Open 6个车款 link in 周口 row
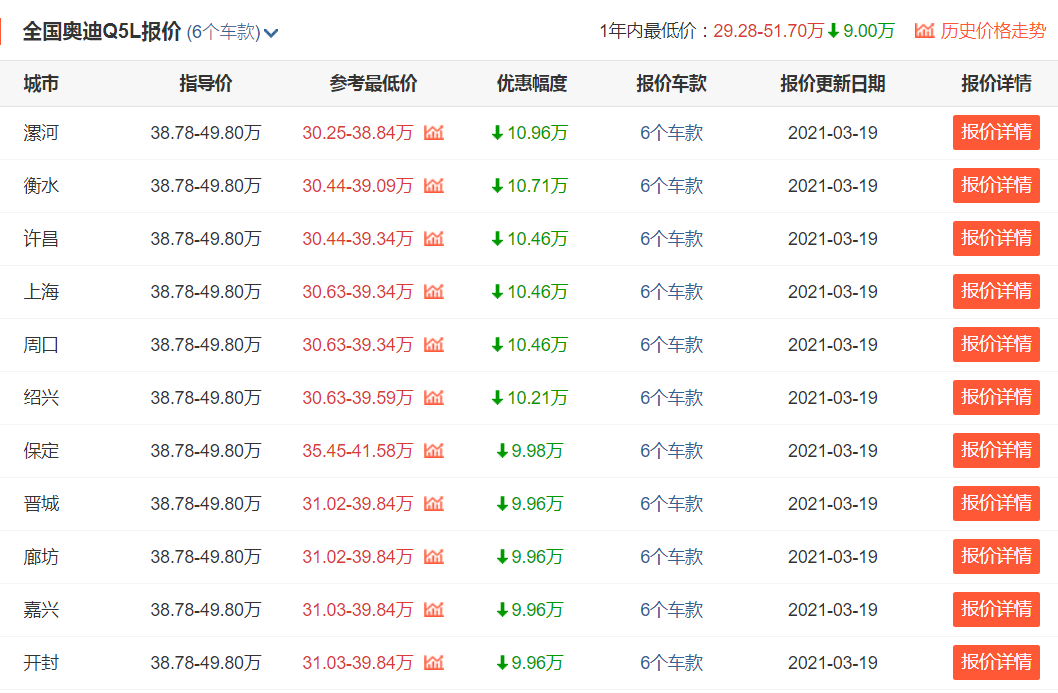 click(671, 345)
